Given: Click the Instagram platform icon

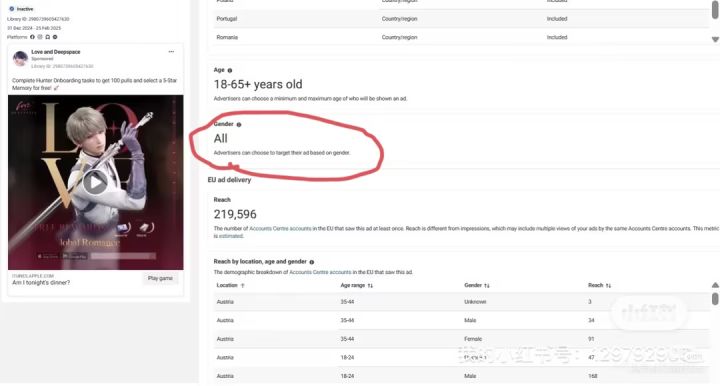Looking at the screenshot, I should click(40, 37).
